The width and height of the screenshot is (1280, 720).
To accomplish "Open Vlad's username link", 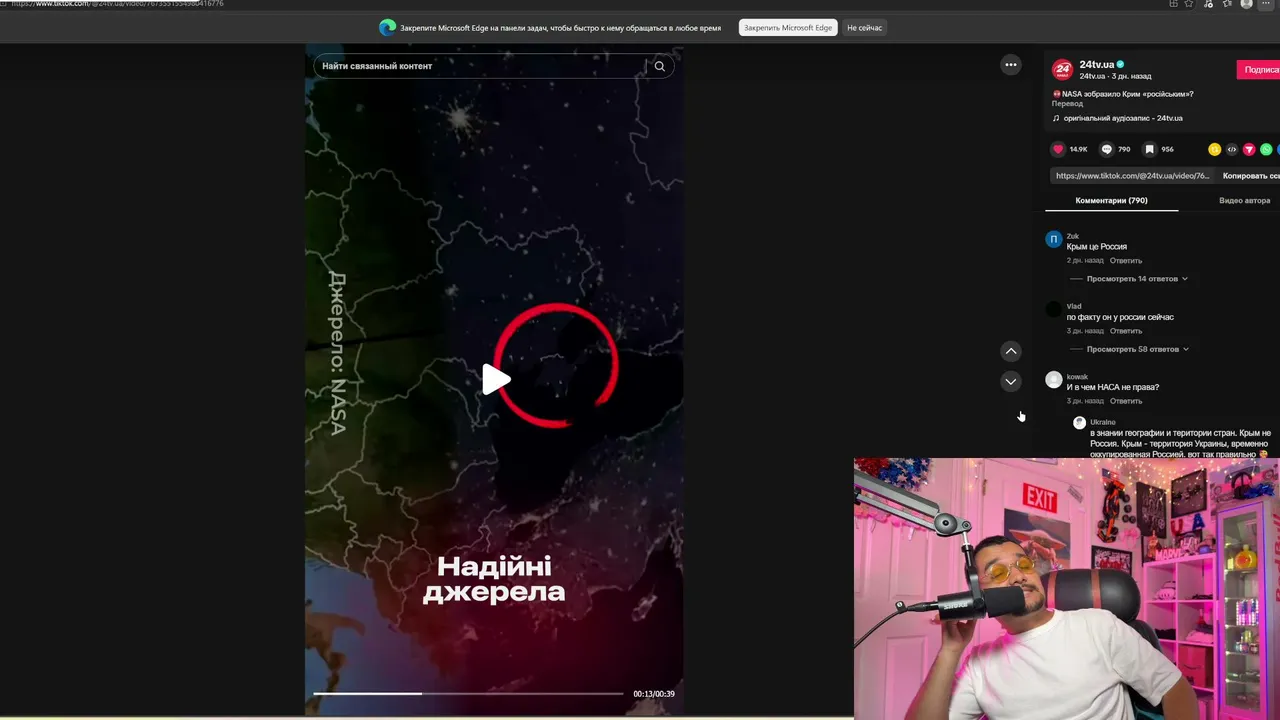I will click(x=1074, y=306).
